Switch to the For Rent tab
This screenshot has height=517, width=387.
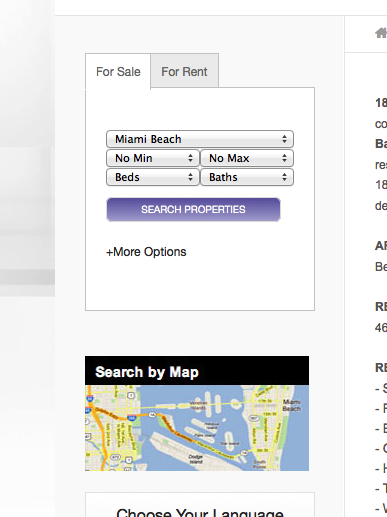pos(184,71)
